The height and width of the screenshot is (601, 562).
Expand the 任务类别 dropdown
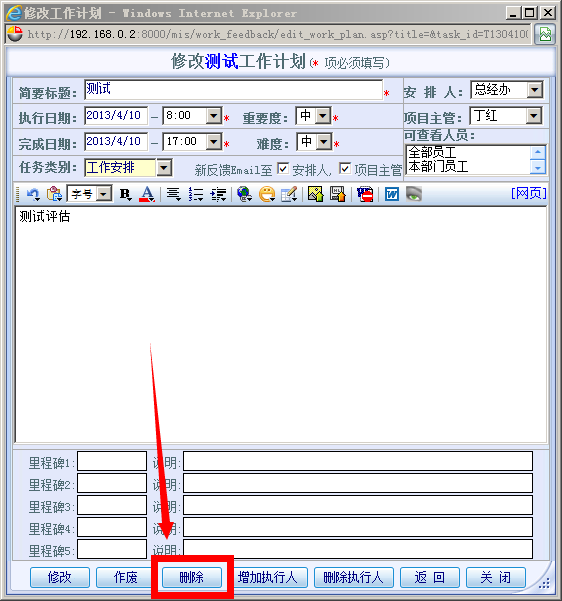[164, 167]
